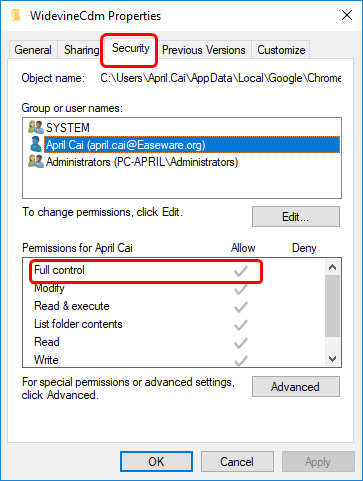Click the SYSTEM group users icon
363x481 pixels.
tap(36, 127)
